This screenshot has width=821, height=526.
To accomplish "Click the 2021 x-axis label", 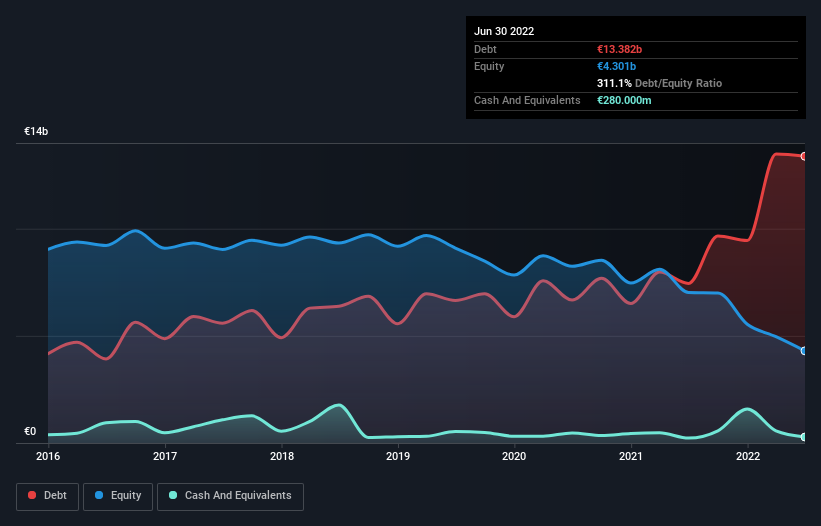I will (631, 456).
